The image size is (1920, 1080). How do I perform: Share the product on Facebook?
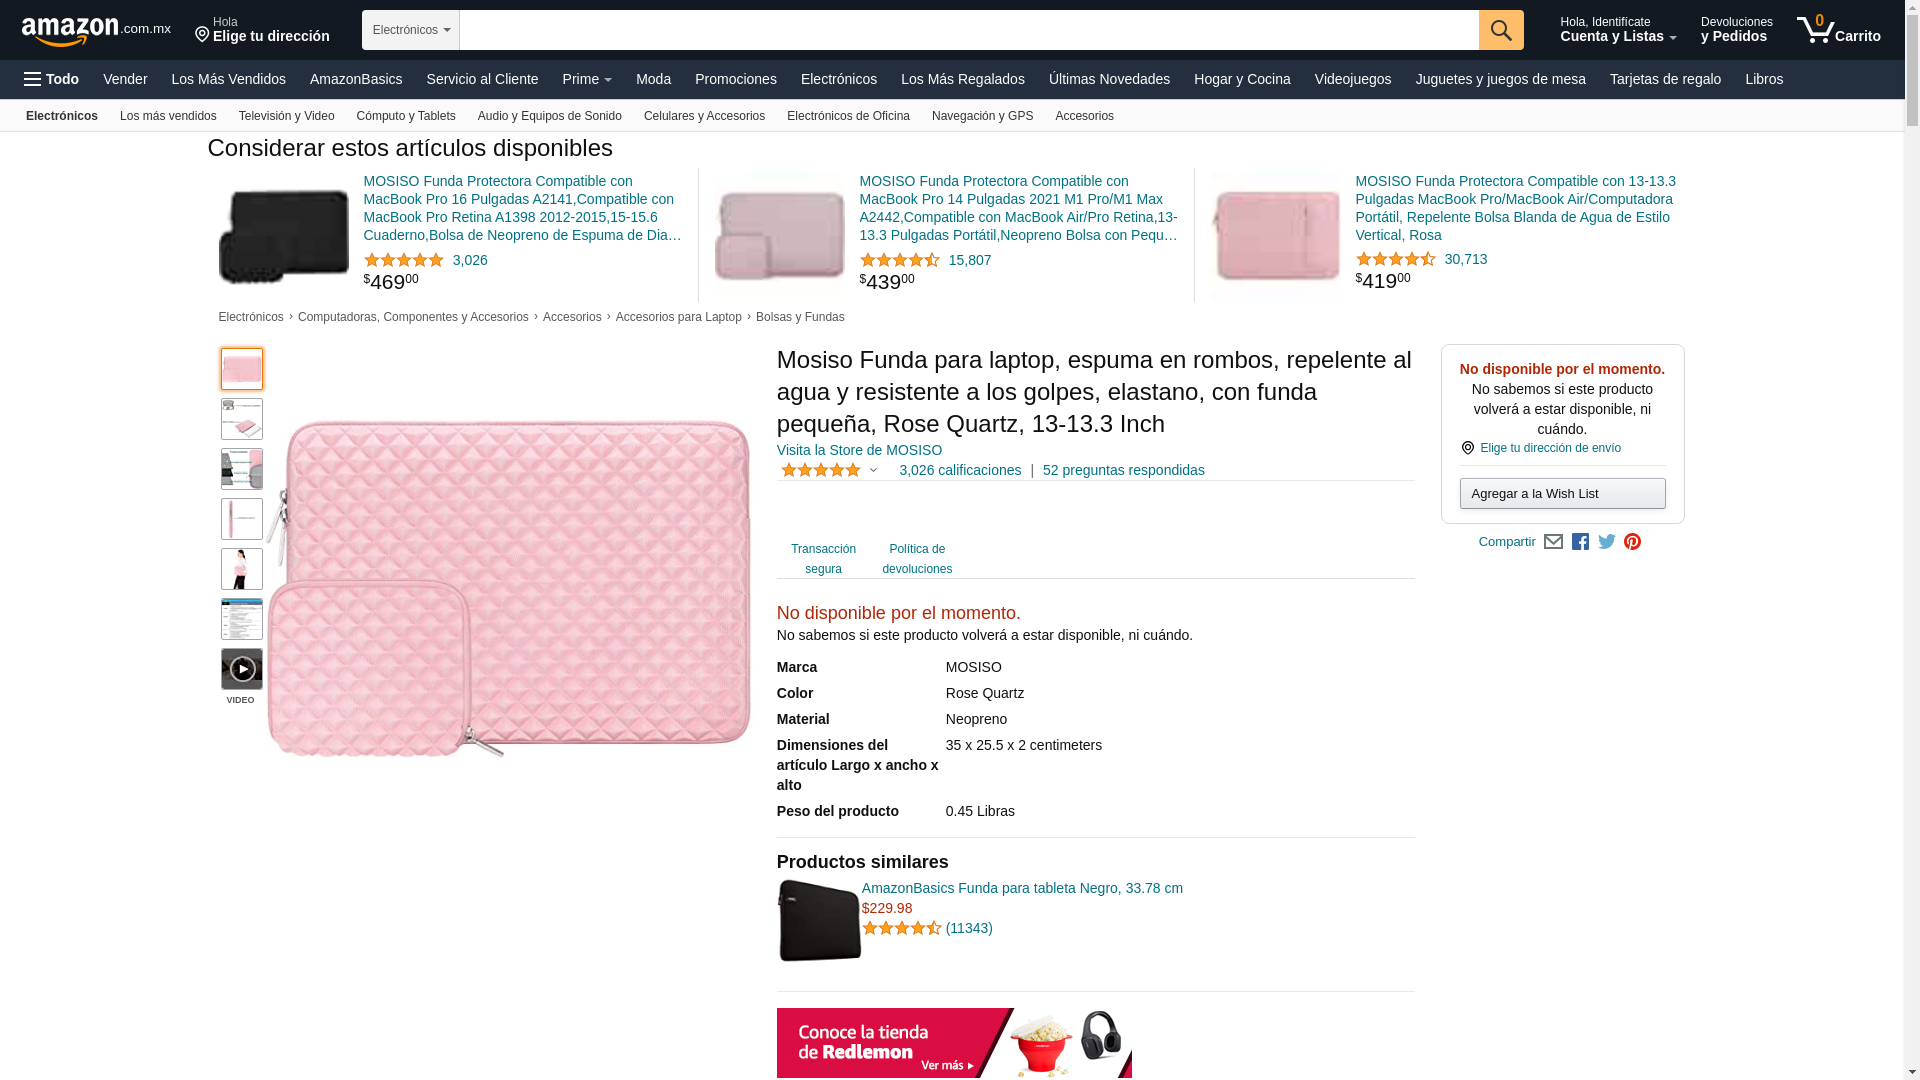tap(1580, 542)
